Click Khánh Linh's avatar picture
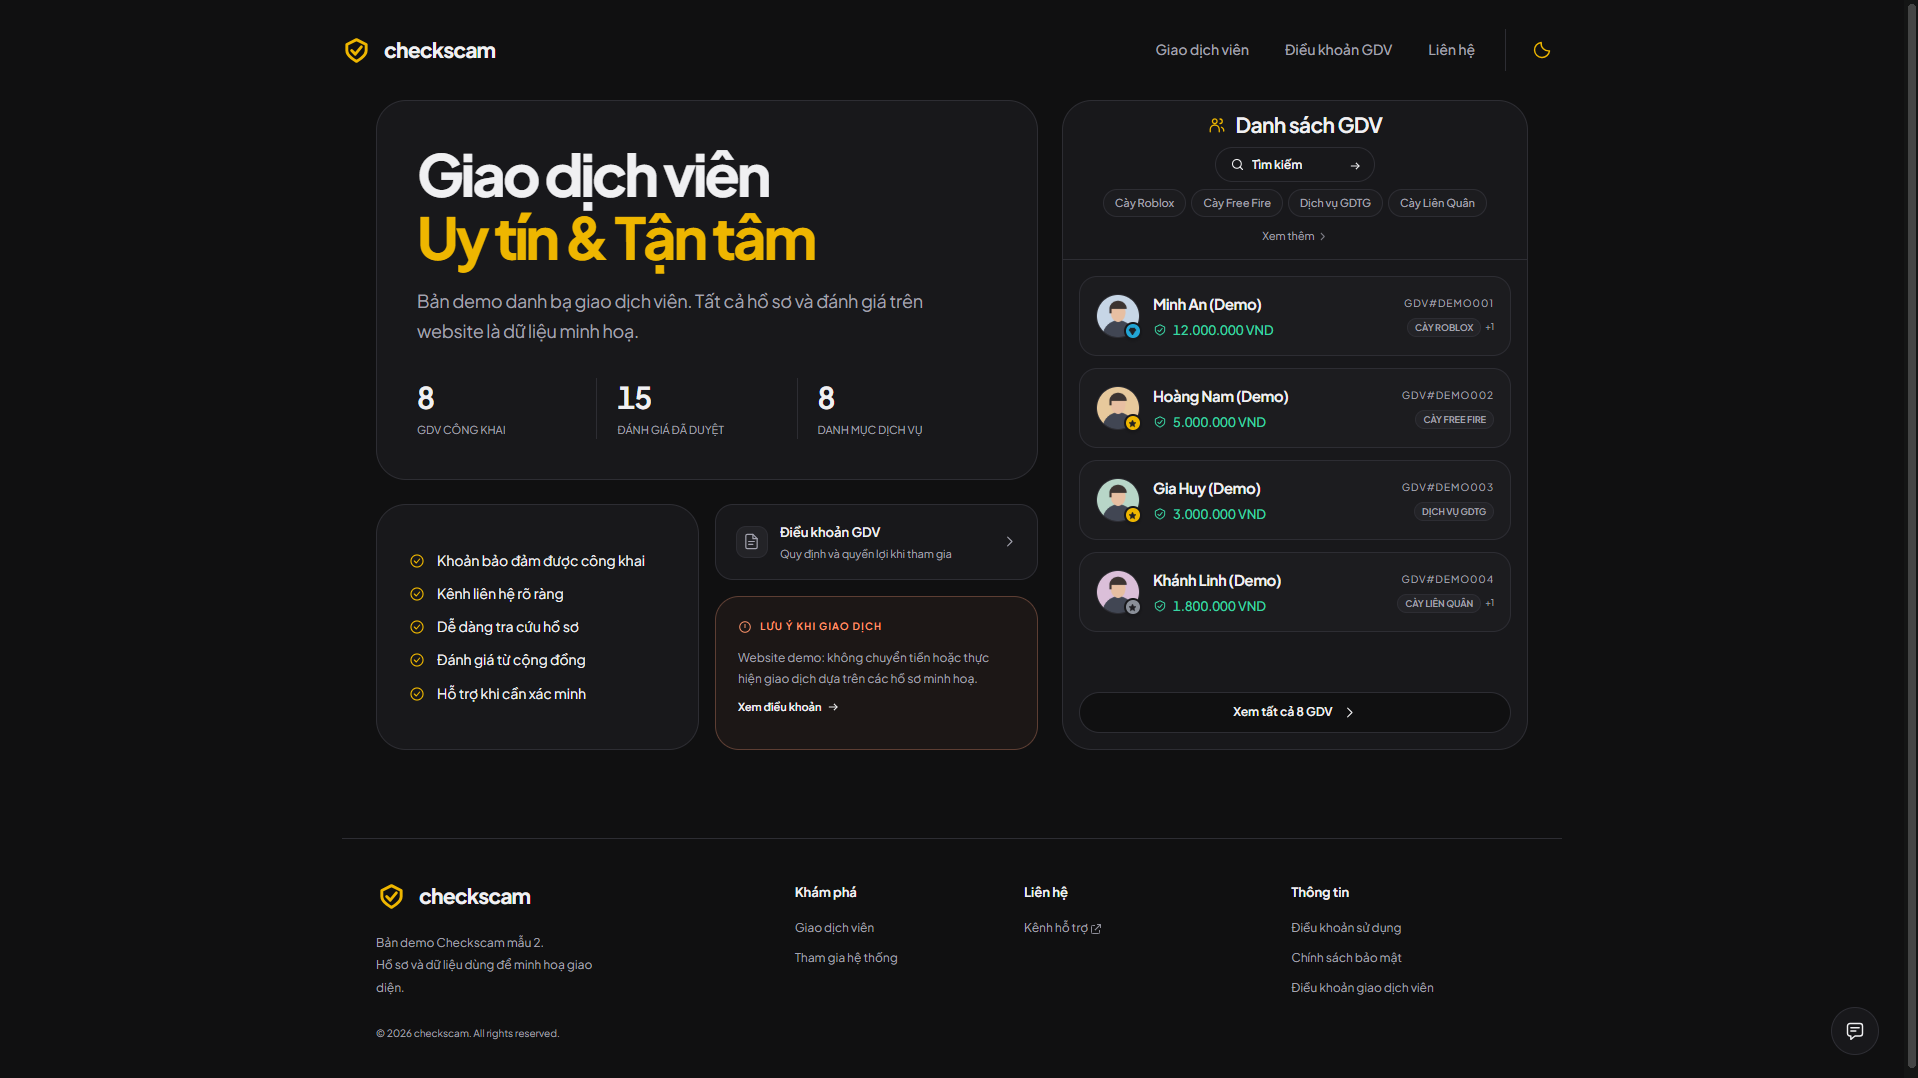Image resolution: width=1918 pixels, height=1078 pixels. tap(1118, 592)
